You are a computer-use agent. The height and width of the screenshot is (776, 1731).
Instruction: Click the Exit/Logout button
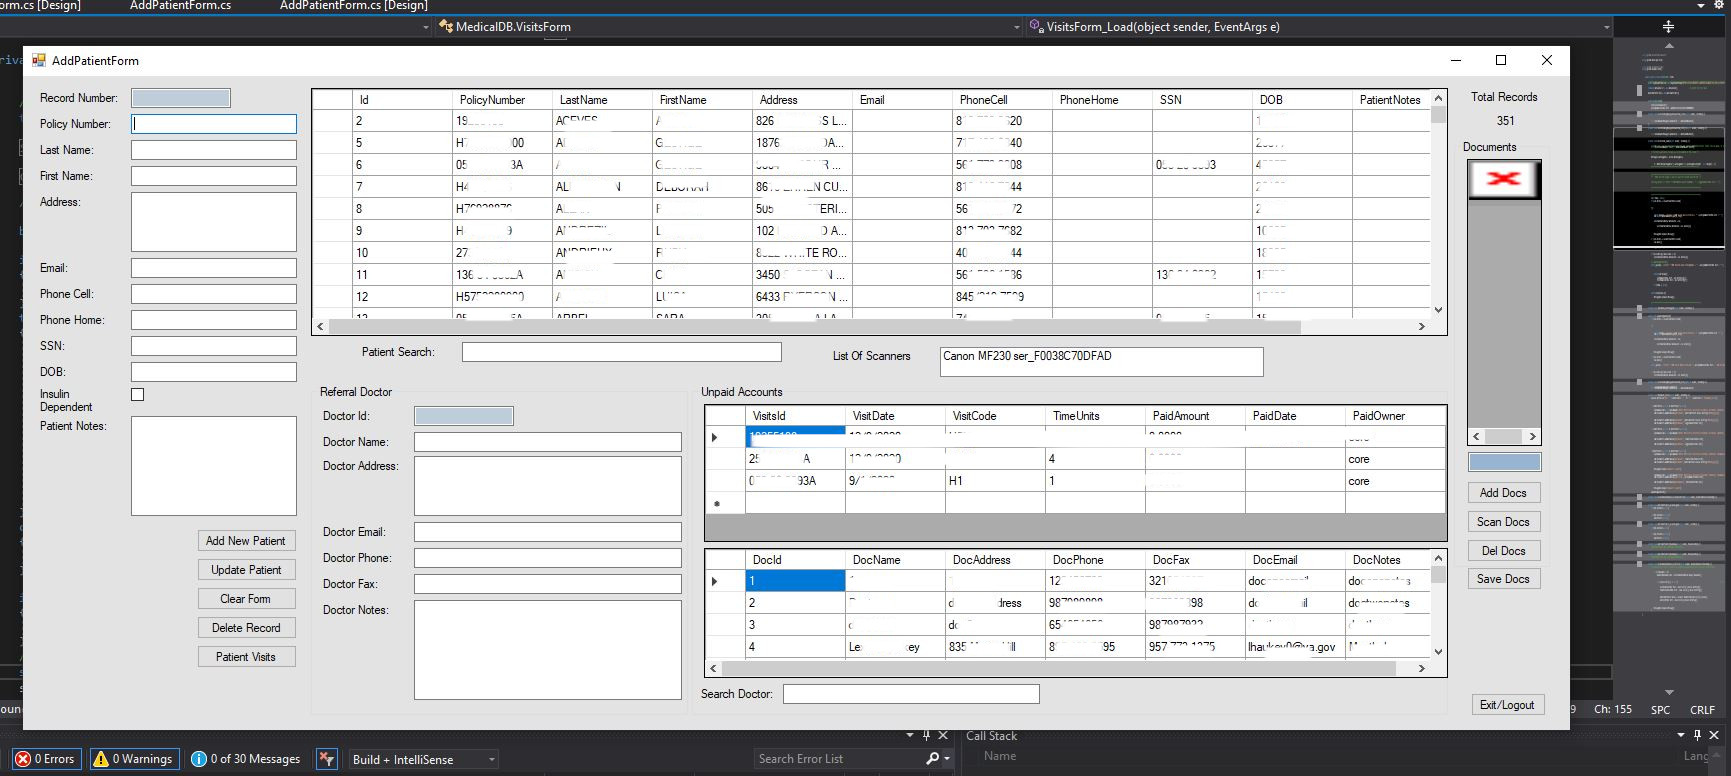pos(1507,705)
